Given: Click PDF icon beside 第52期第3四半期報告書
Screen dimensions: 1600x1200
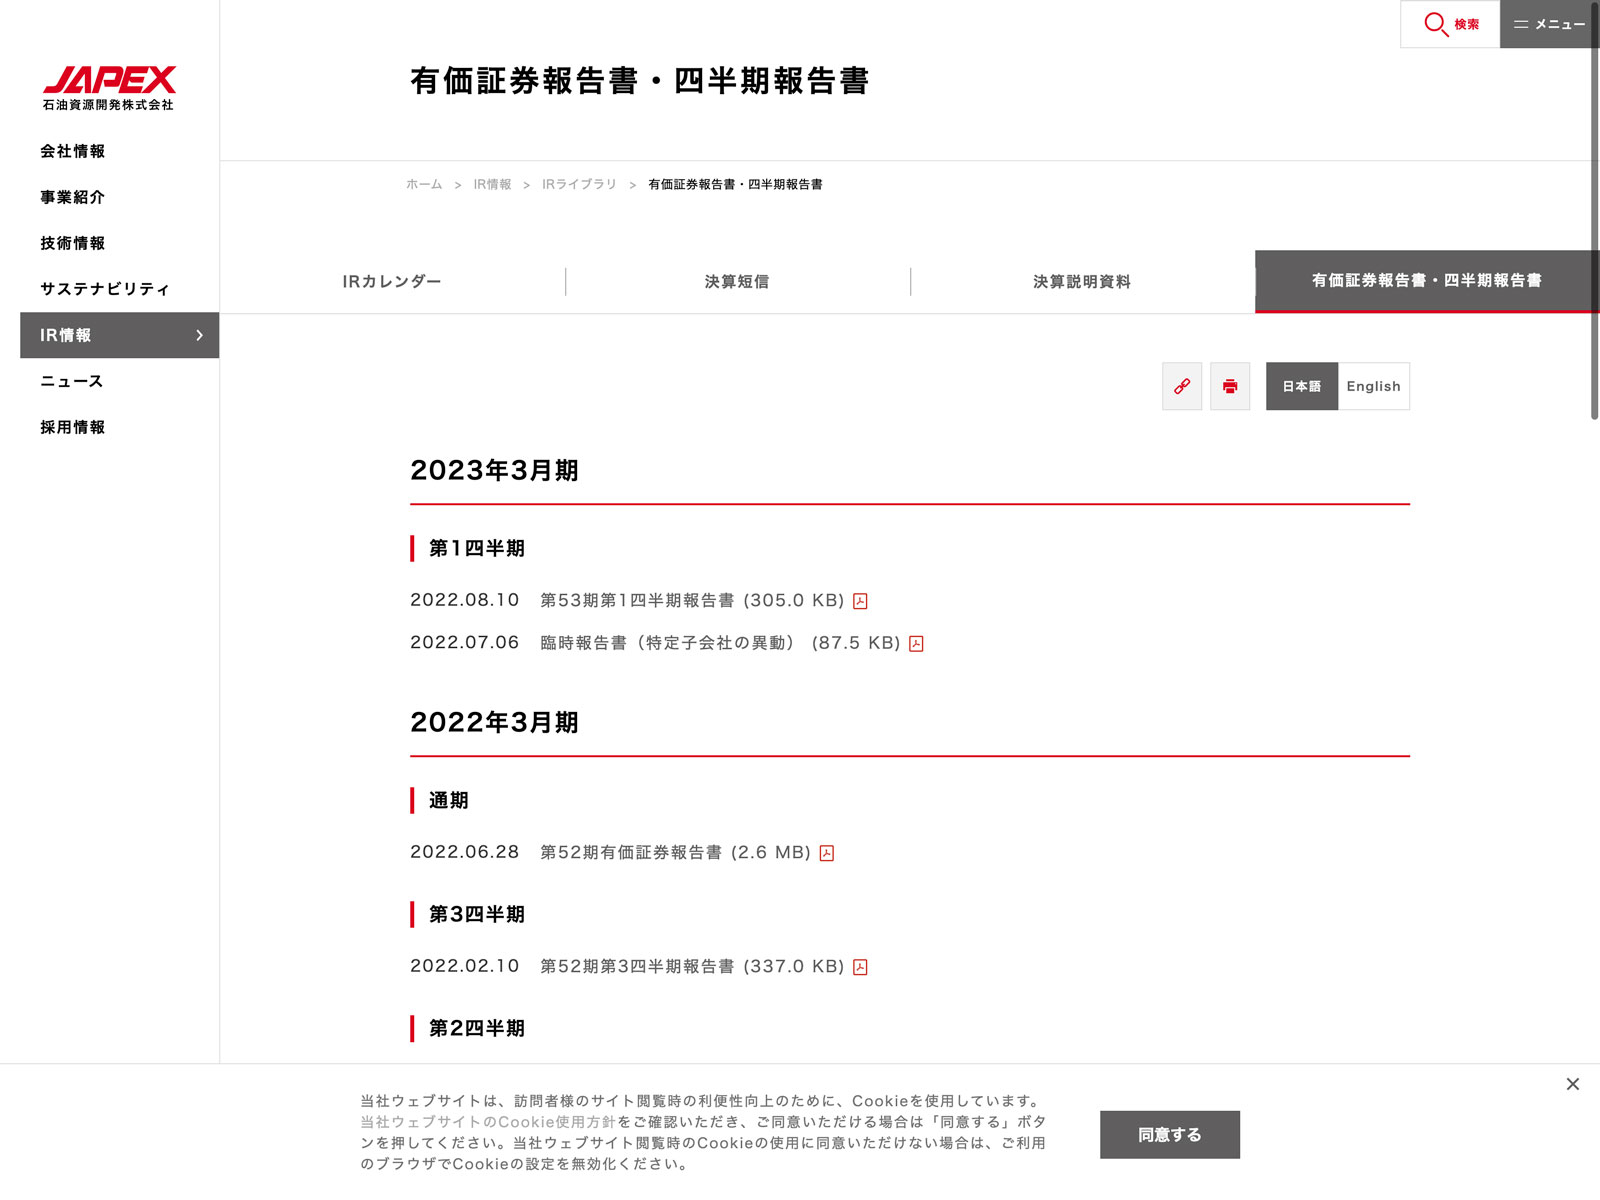Looking at the screenshot, I should coord(860,967).
